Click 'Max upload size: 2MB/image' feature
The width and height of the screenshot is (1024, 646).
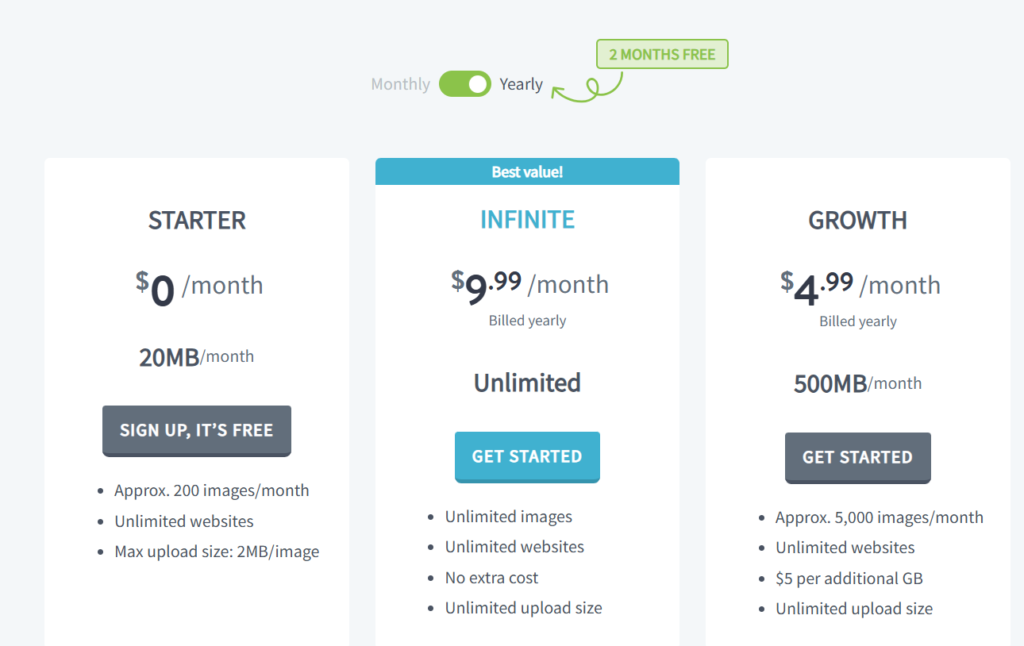(x=216, y=551)
